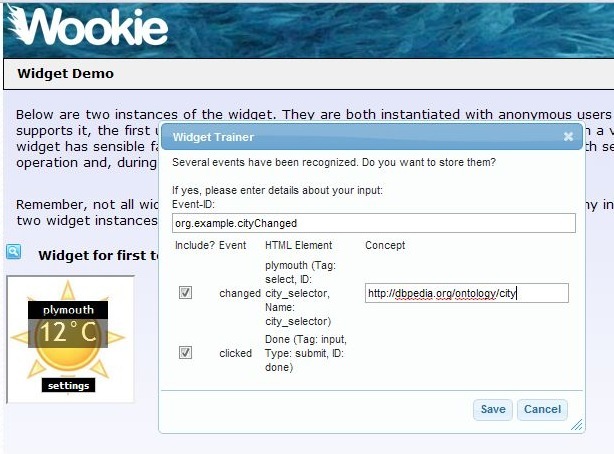Click the Concept column header

(385, 245)
